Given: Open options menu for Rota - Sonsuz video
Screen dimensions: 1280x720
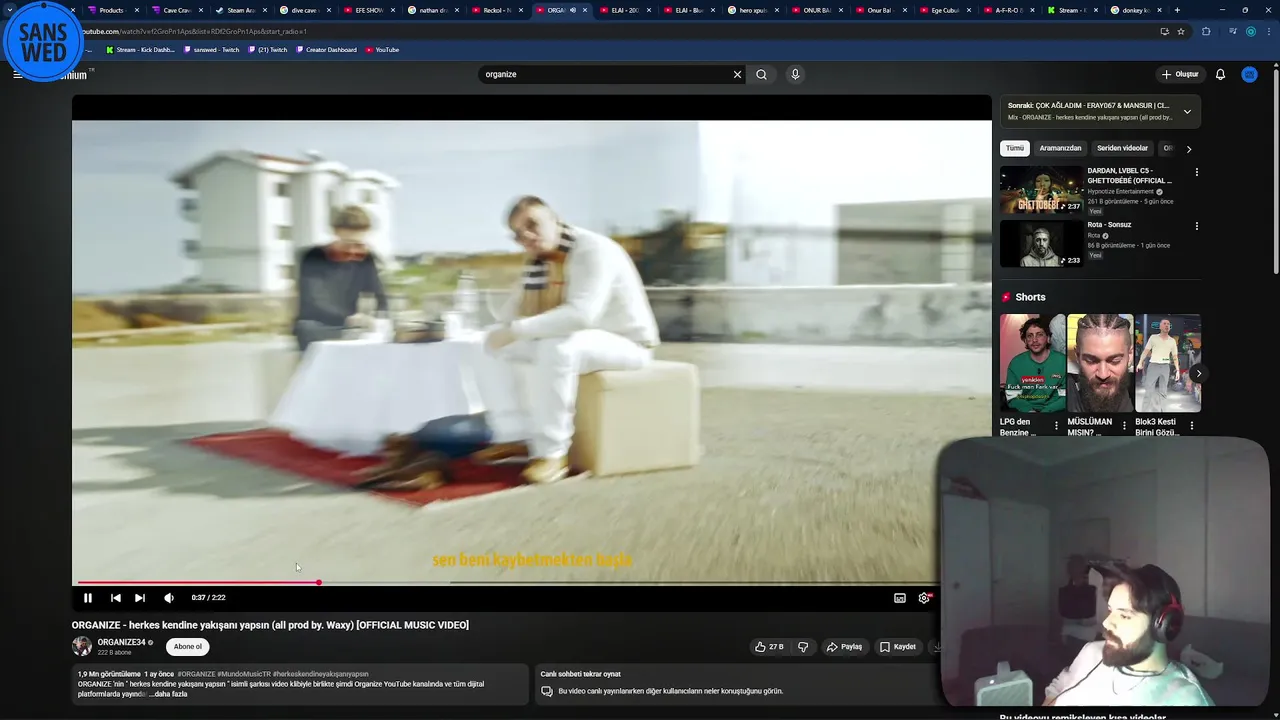Looking at the screenshot, I should tap(1196, 226).
